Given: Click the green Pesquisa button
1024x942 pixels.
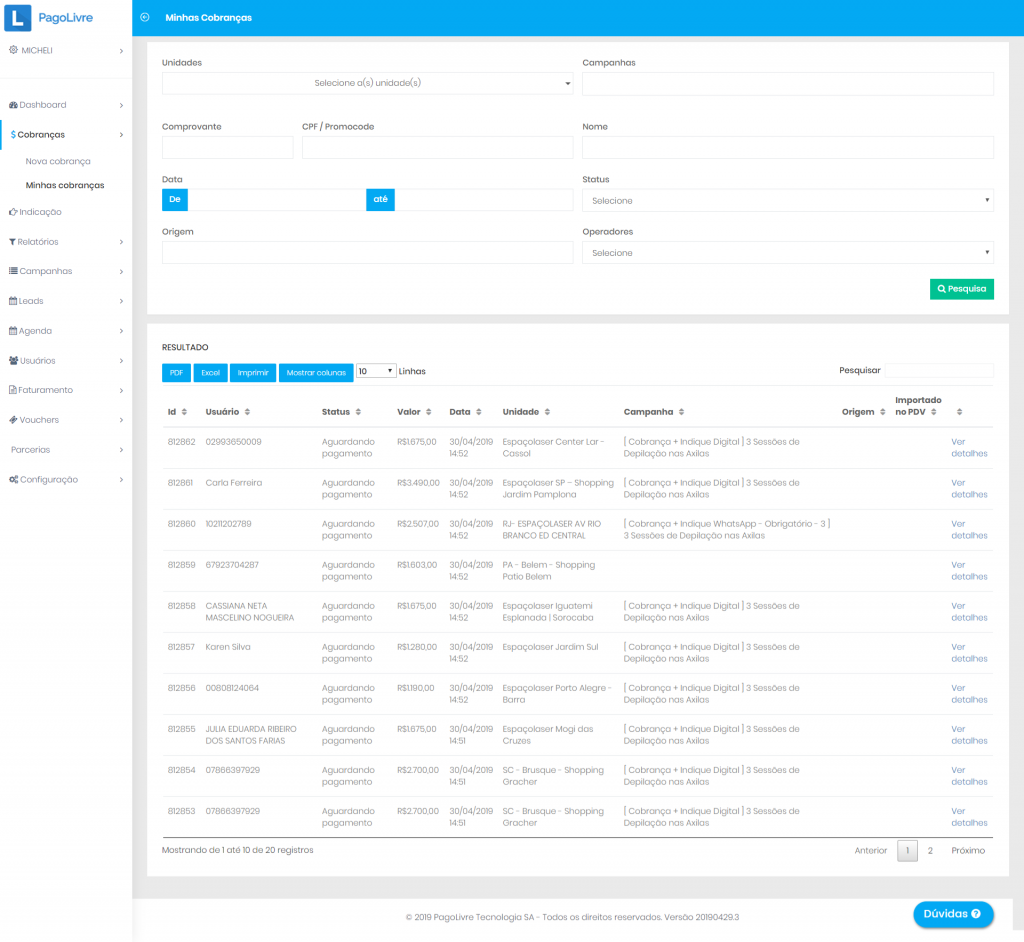Looking at the screenshot, I should (961, 289).
